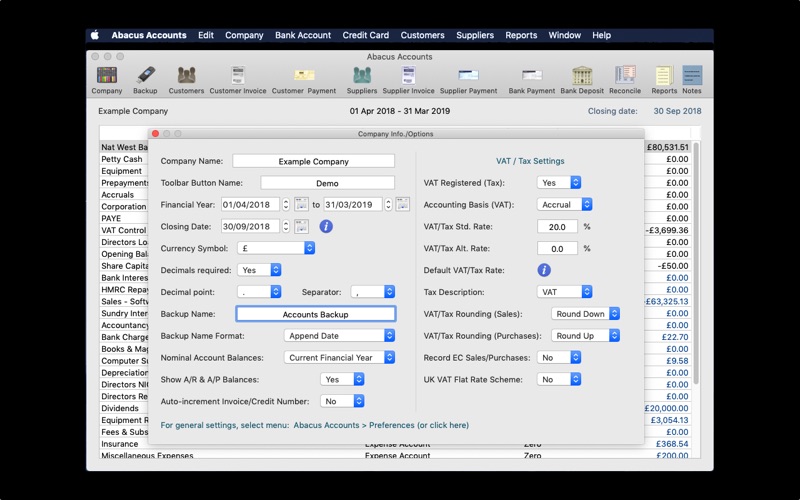The width and height of the screenshot is (800, 500).
Task: Open the Decimals required dropdown
Action: [x=259, y=270]
